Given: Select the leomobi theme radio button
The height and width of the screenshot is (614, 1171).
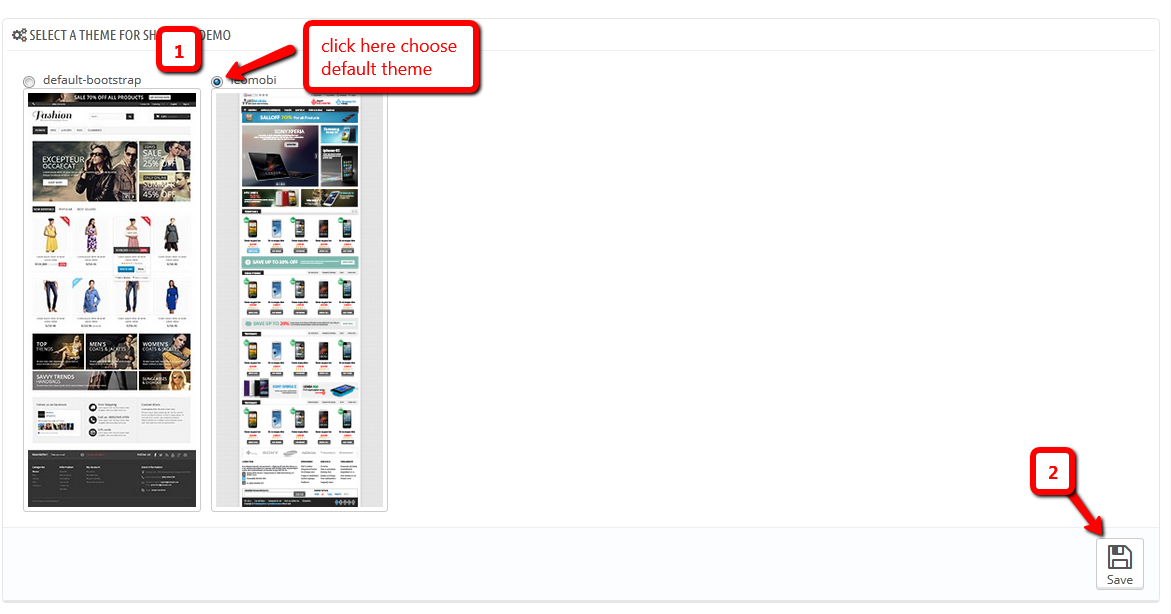Looking at the screenshot, I should (217, 81).
